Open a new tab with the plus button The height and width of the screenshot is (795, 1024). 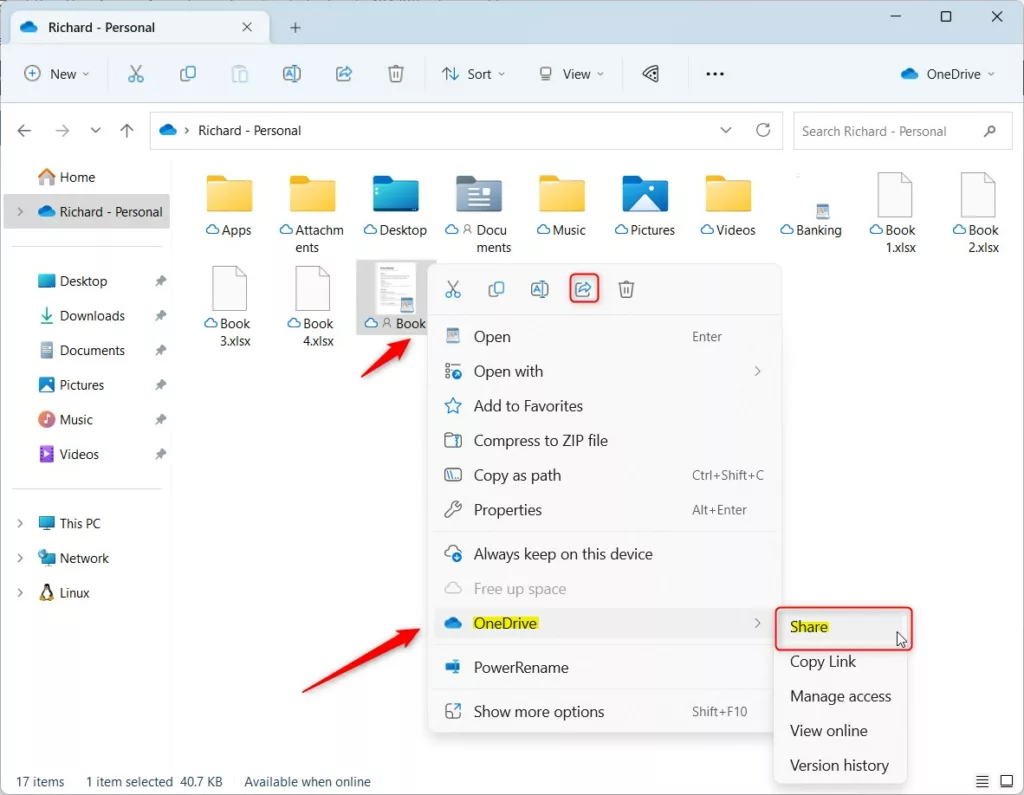(295, 27)
